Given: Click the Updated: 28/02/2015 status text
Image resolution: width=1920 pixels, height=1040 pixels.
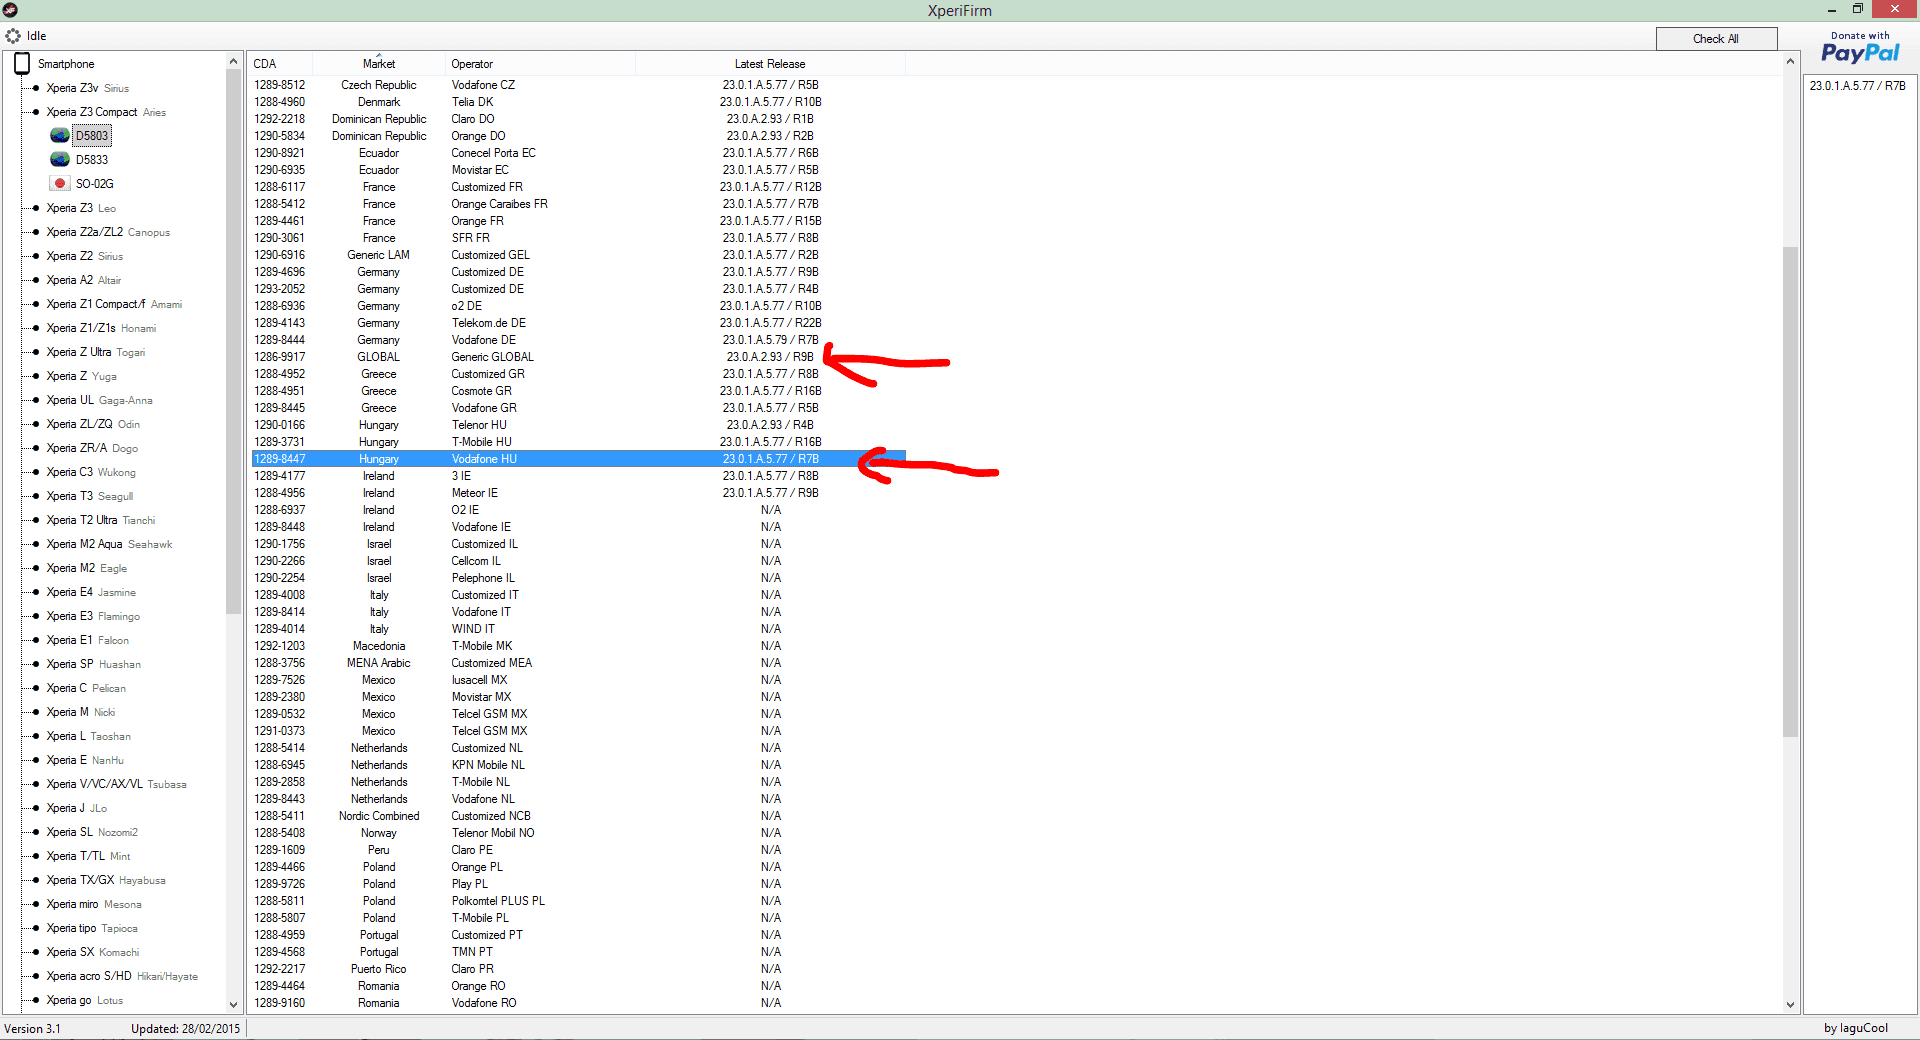Looking at the screenshot, I should coord(185,1028).
